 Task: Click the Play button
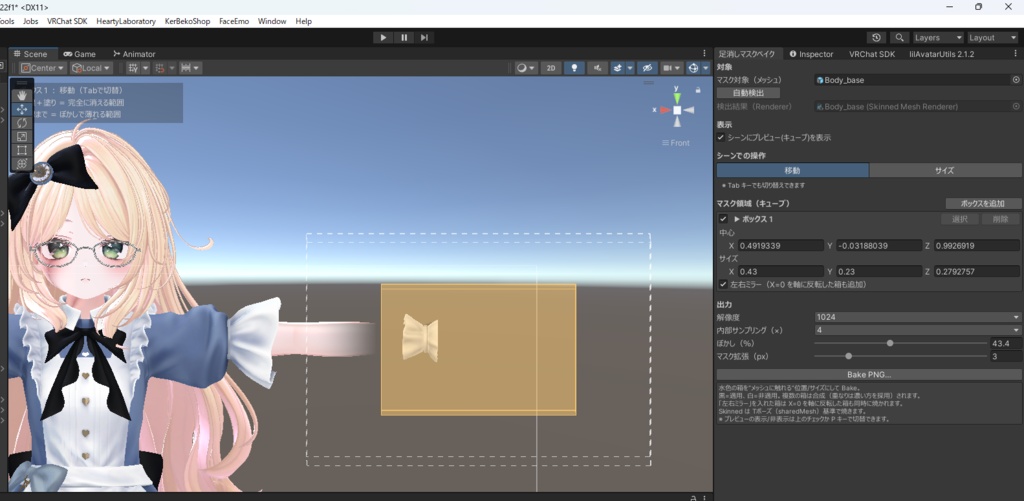383,37
